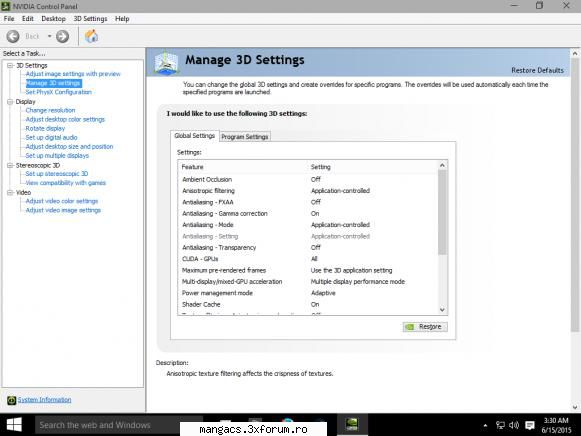
Task: Open the taskbar volume icon
Action: click(x=514, y=425)
